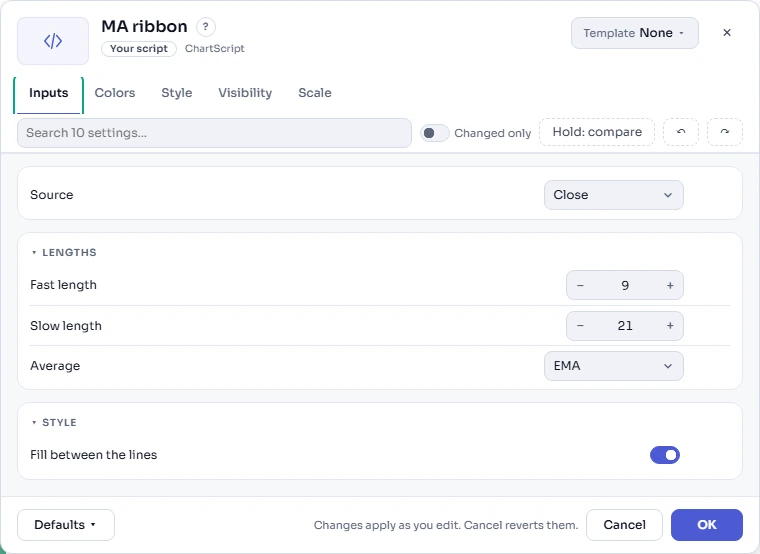The width and height of the screenshot is (760, 554).
Task: Click the Changes apply as you edit note
Action: tap(446, 525)
